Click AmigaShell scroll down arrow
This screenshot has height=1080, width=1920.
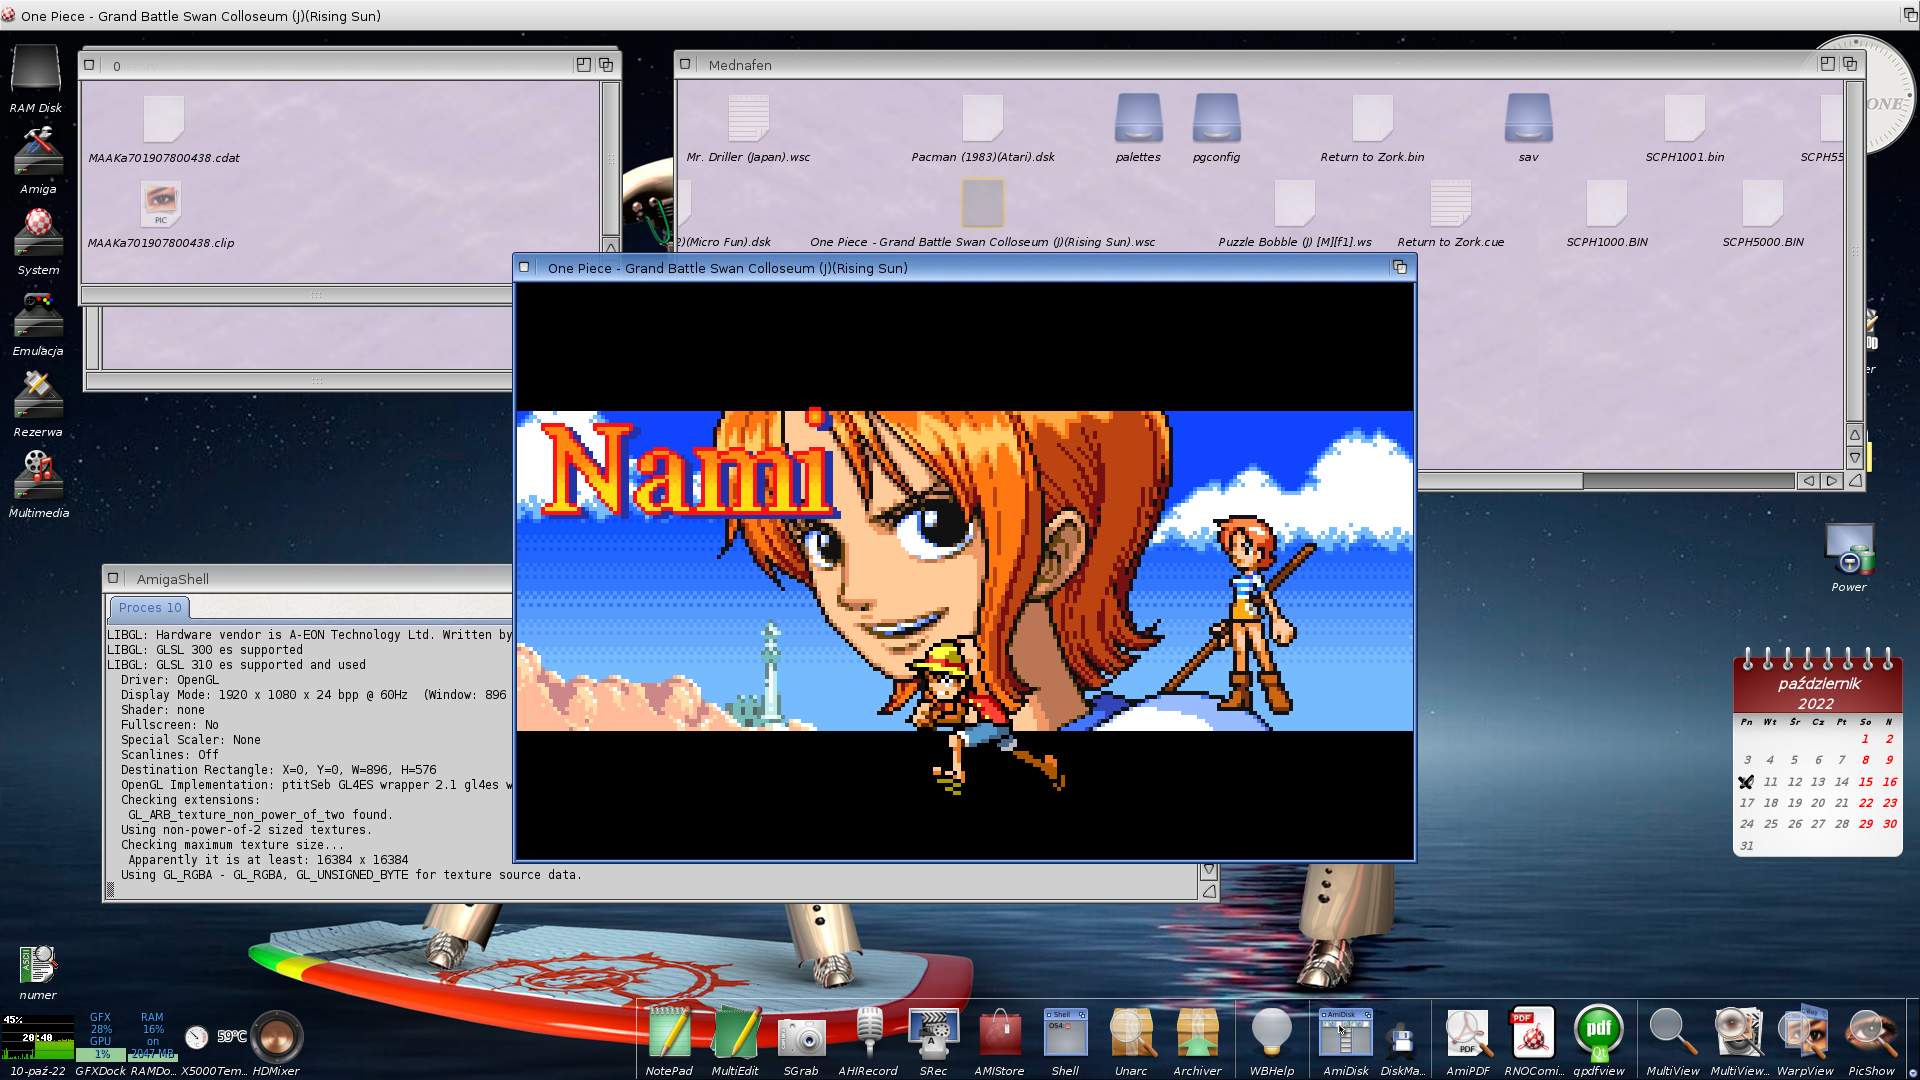pos(1209,870)
